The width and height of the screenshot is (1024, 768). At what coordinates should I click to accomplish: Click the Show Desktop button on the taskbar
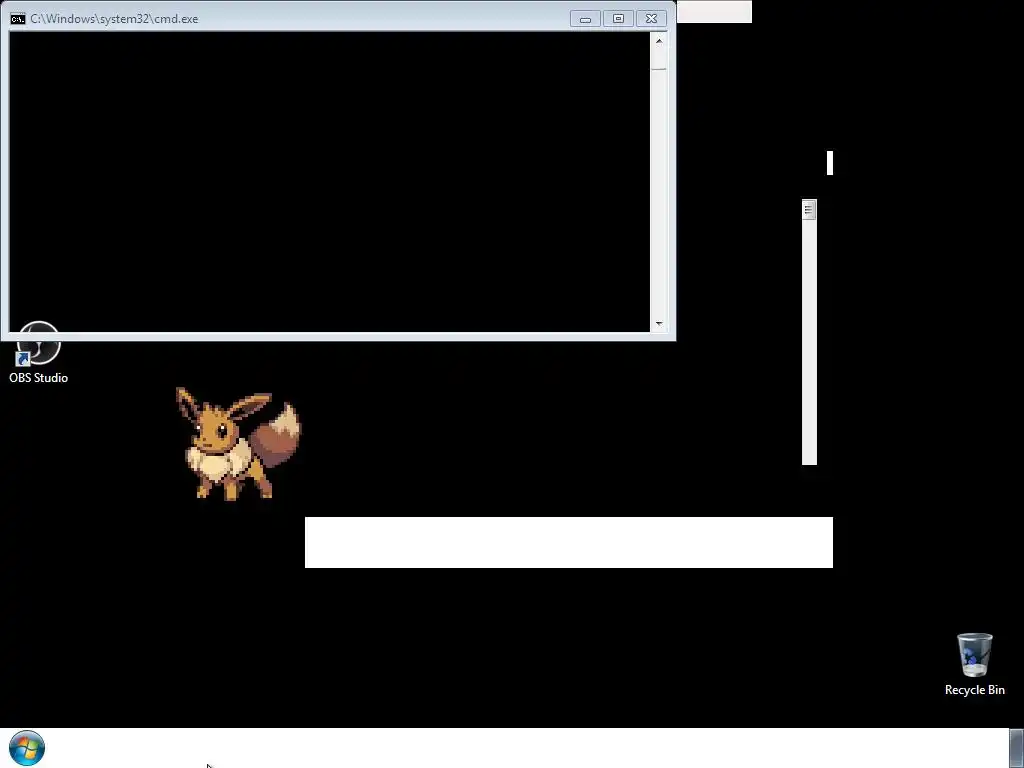[x=1016, y=748]
